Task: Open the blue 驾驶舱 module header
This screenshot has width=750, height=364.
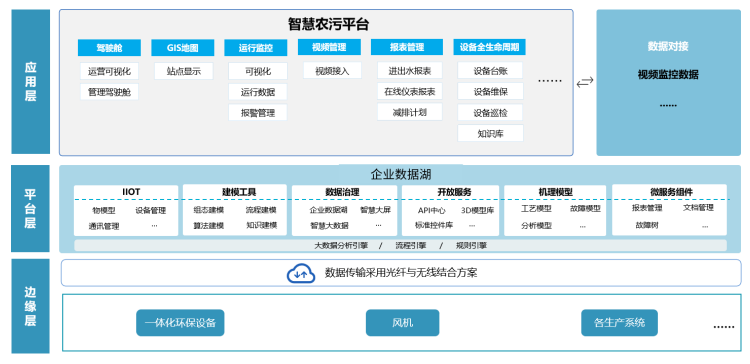Action: (x=110, y=47)
